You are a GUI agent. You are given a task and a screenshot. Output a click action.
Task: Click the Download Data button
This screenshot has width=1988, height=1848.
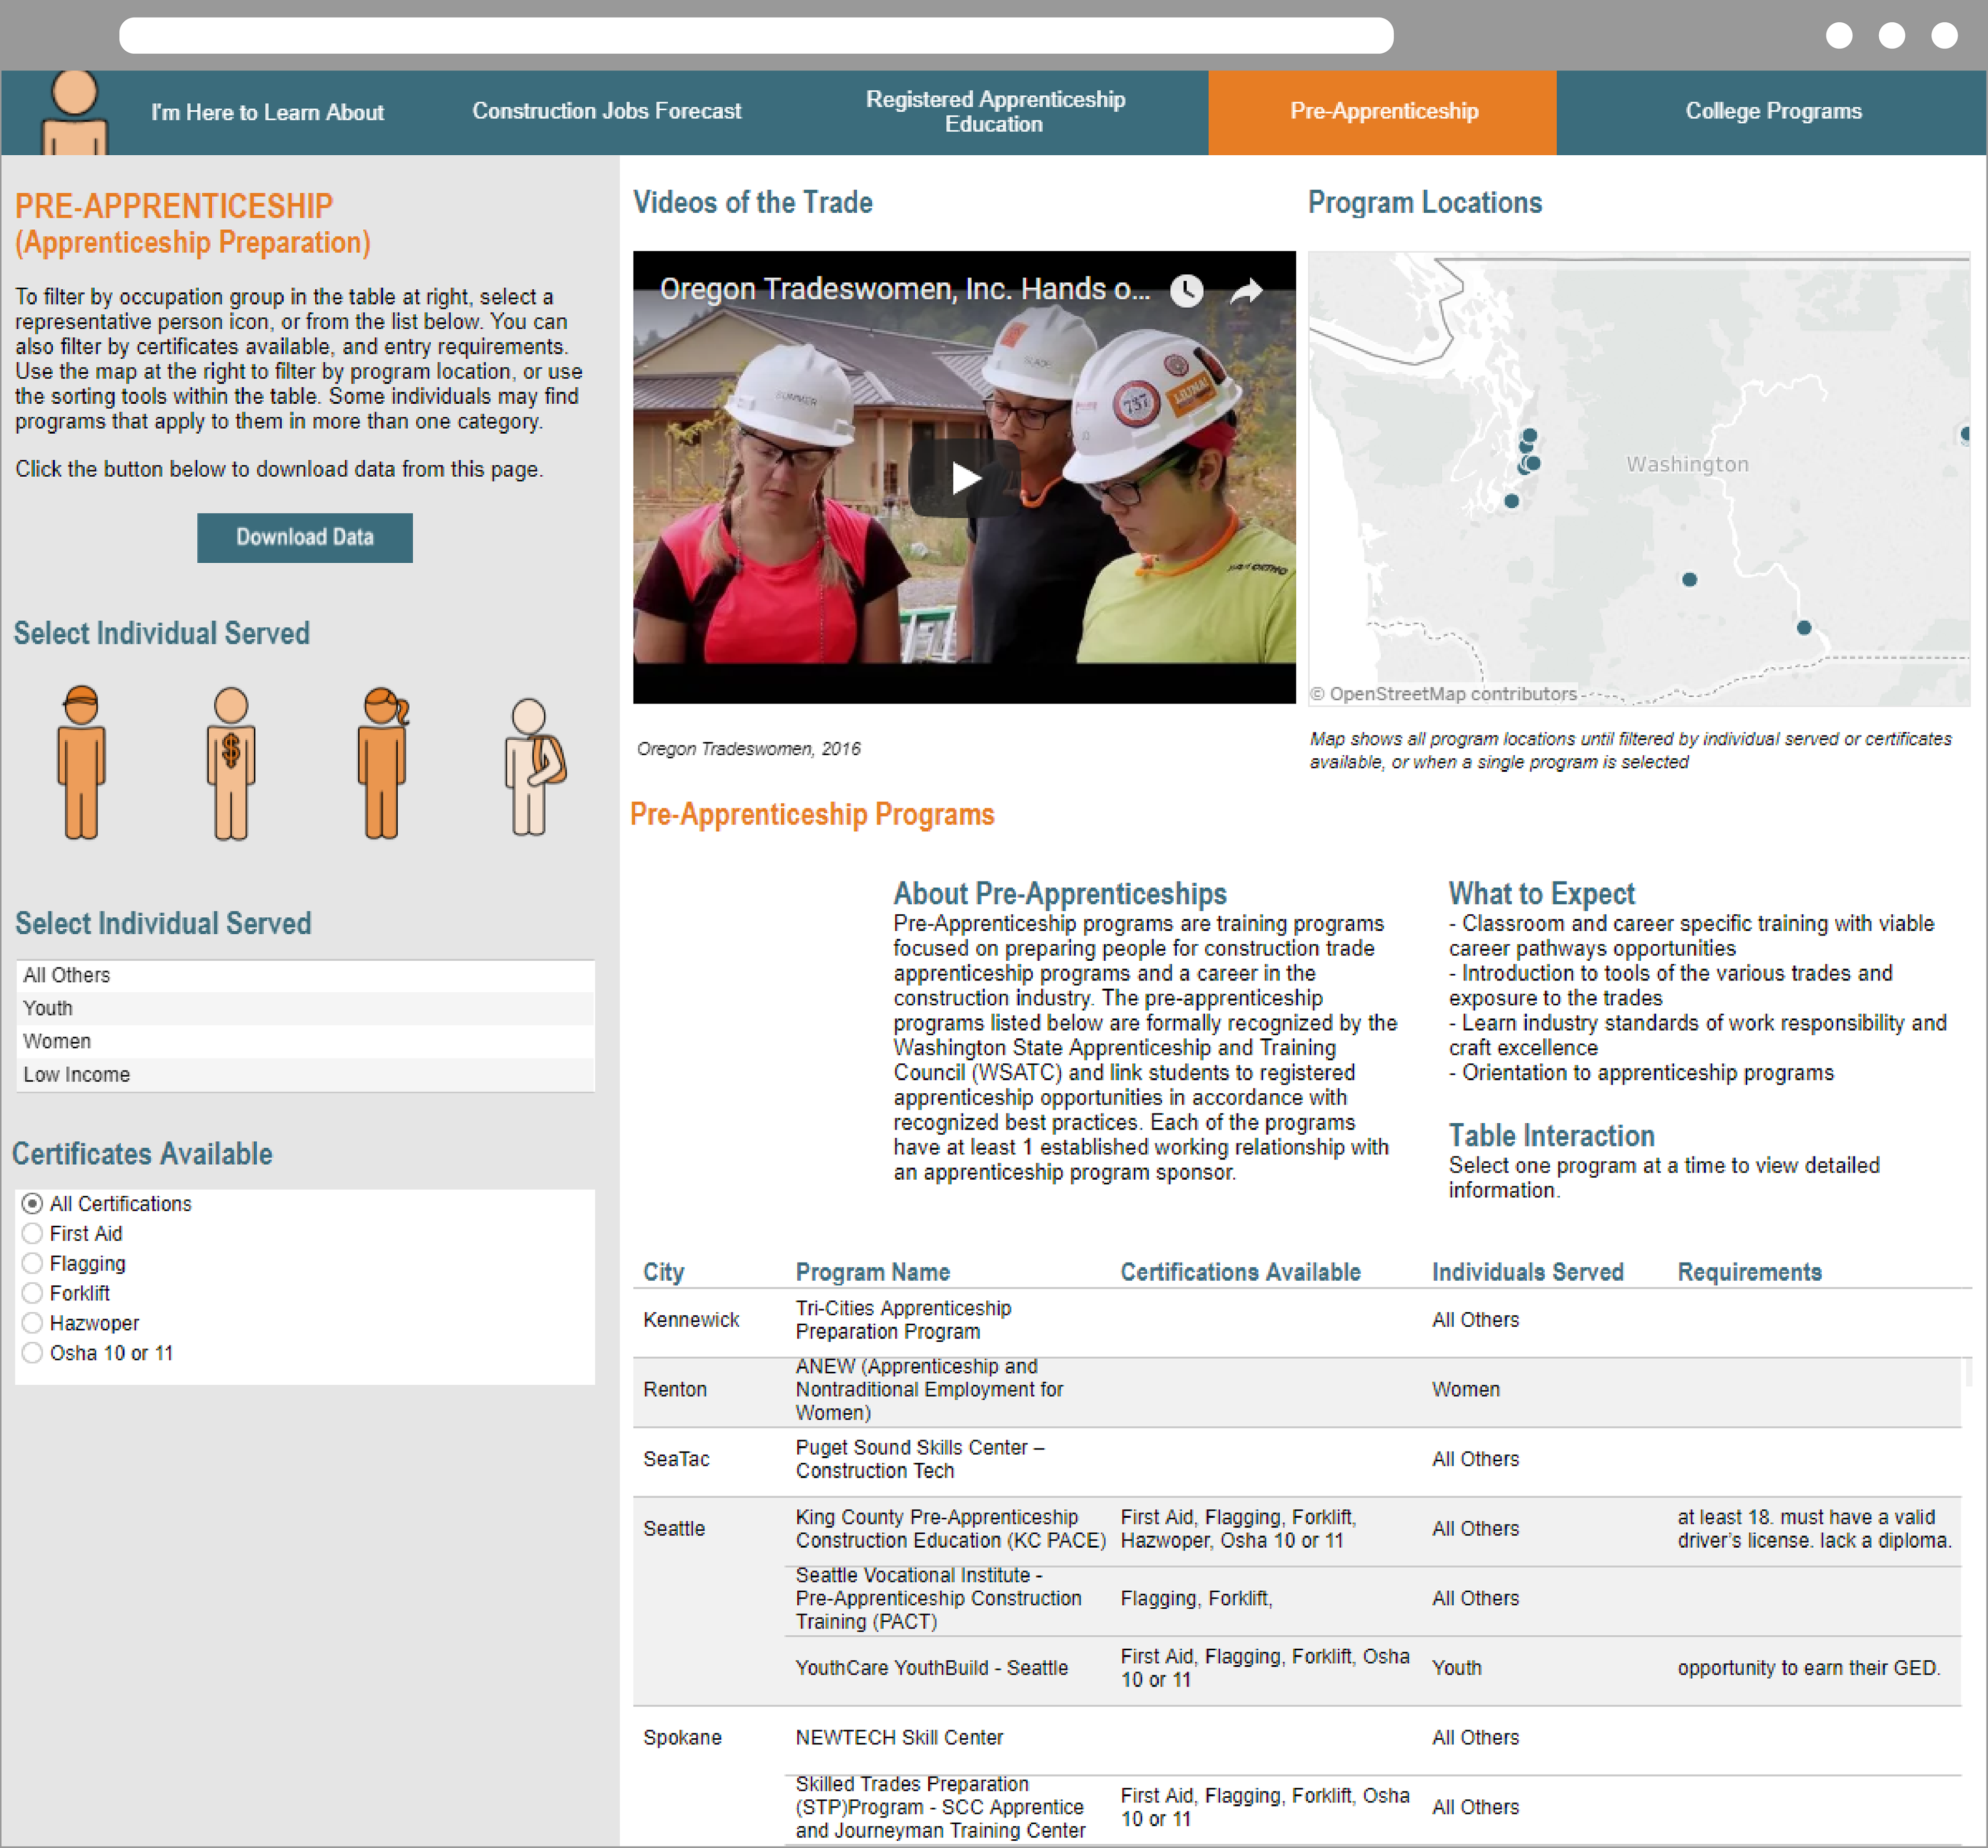(305, 538)
